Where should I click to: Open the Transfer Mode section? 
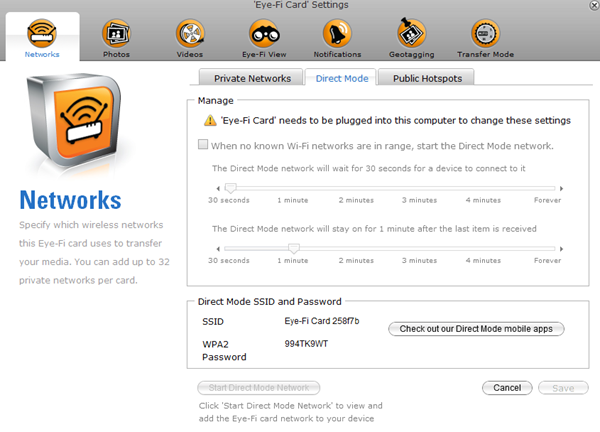tap(485, 38)
